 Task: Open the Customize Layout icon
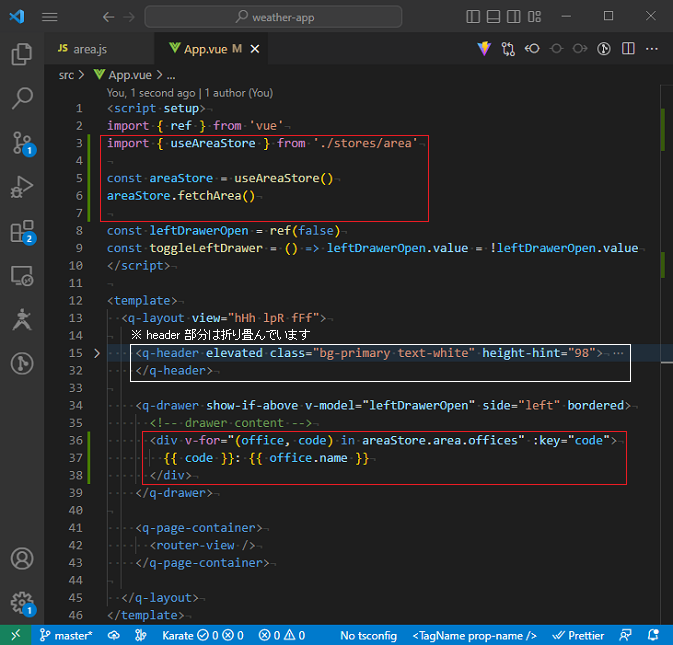click(x=534, y=17)
